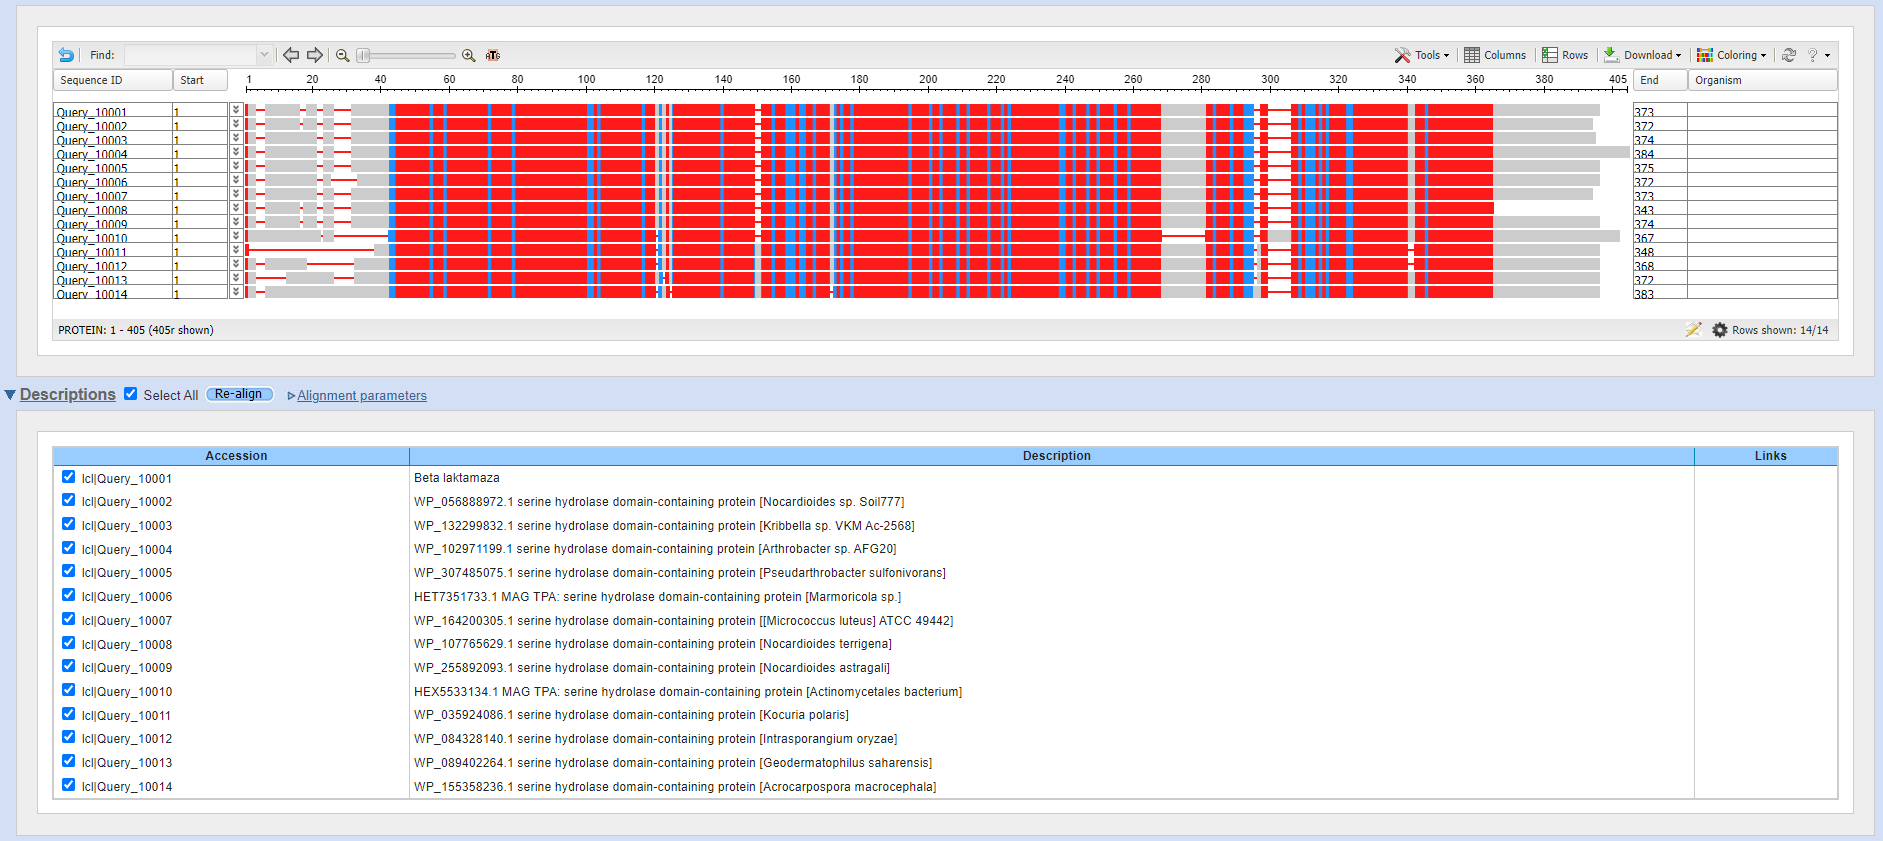Viewport: 1883px width, 841px height.
Task: Uncheck the lcl|Query_10001 checkbox
Action: click(x=68, y=477)
